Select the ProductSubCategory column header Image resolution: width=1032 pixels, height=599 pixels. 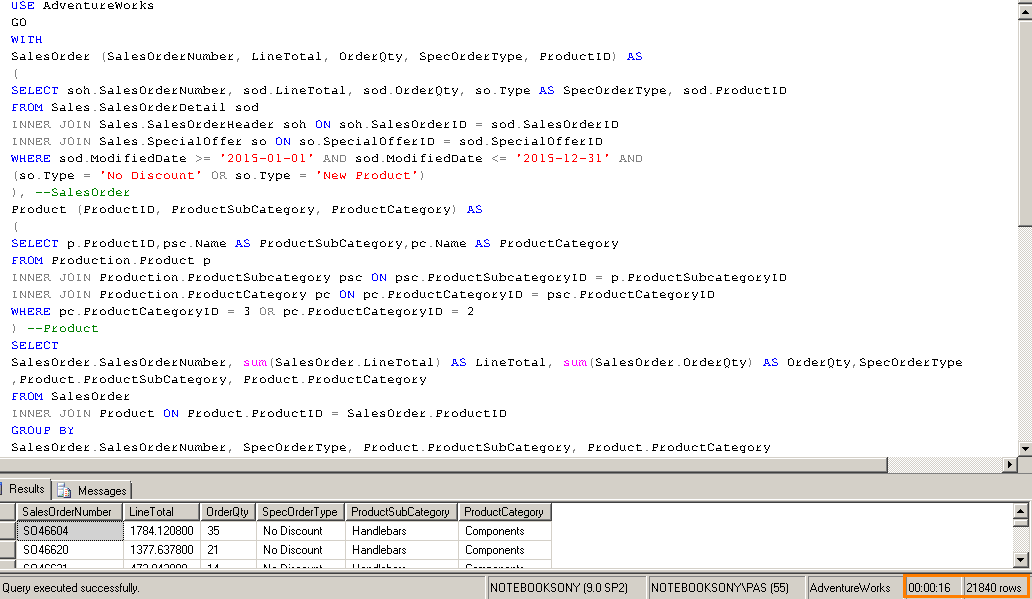pos(400,512)
